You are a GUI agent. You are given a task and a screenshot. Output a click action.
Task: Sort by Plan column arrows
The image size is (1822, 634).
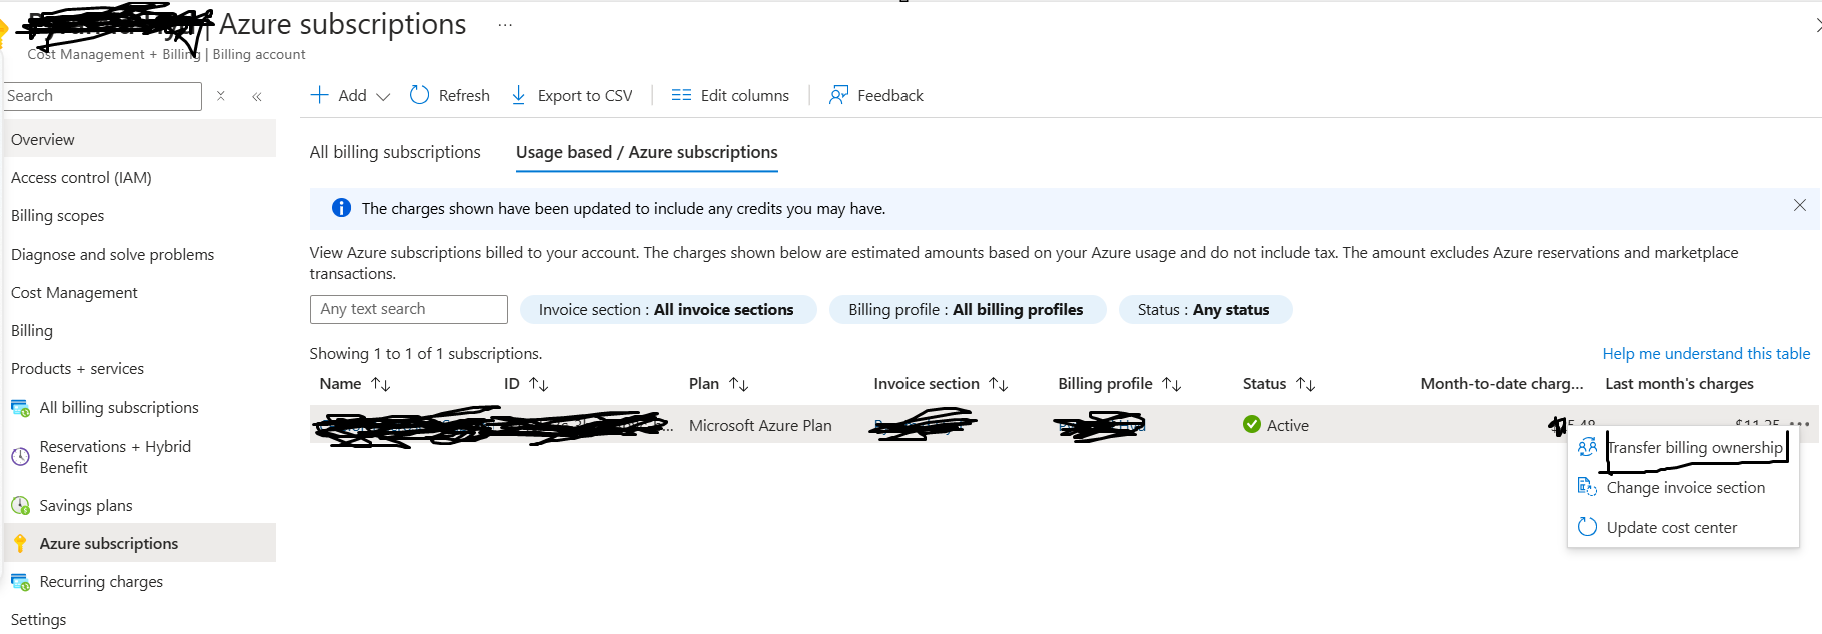pos(739,384)
